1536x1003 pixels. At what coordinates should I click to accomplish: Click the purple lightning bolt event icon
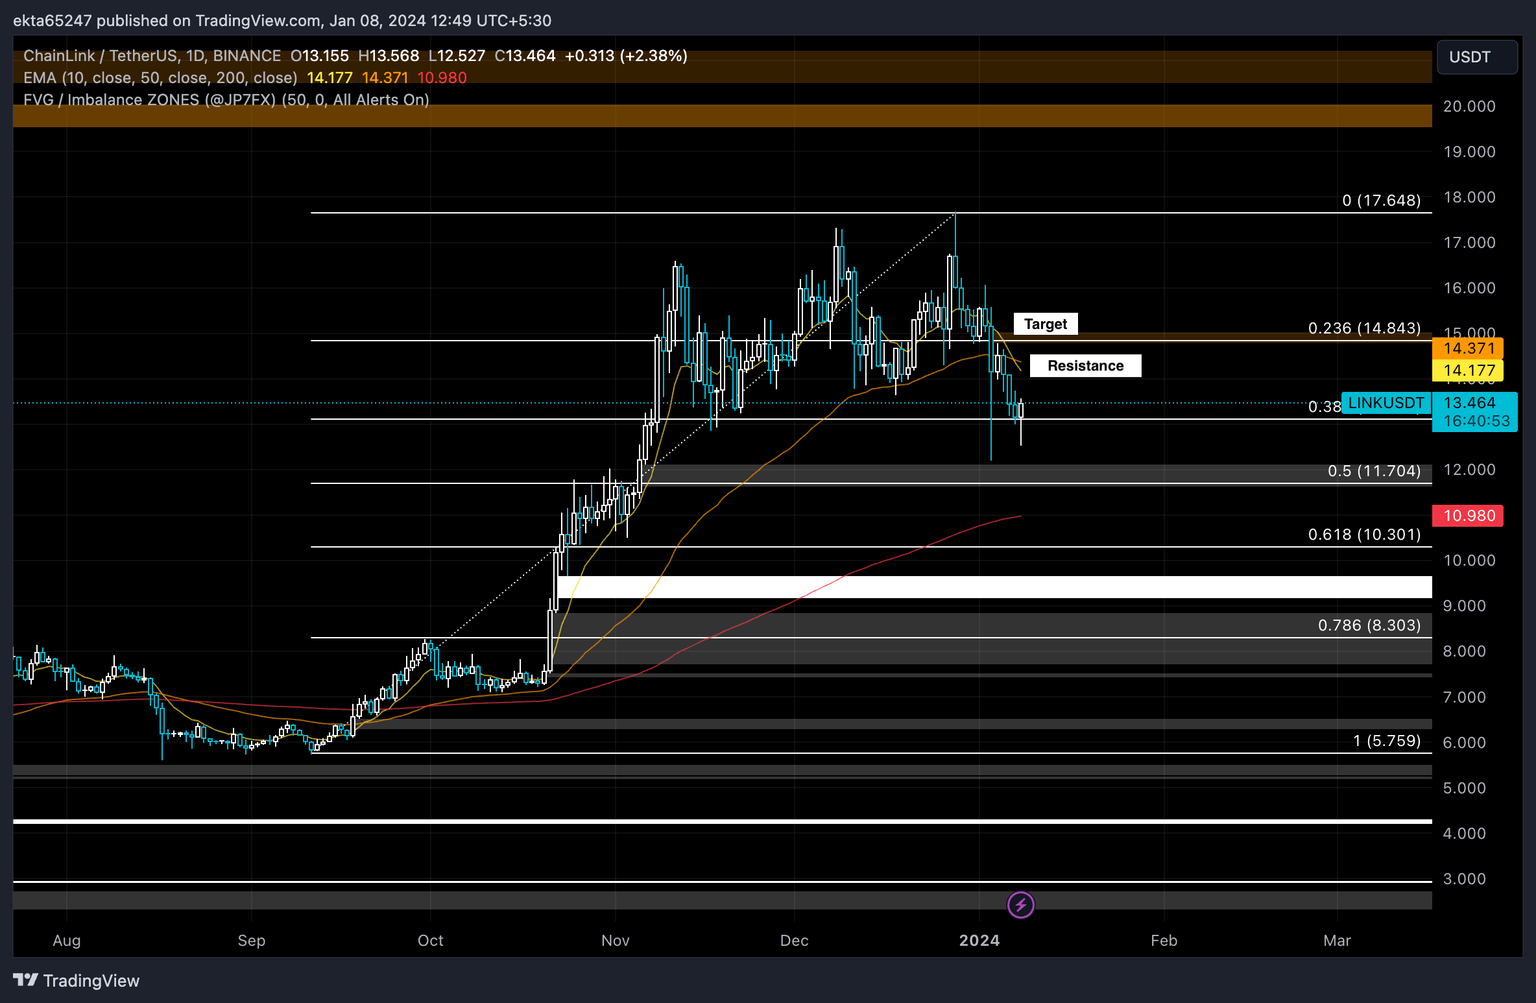tap(1020, 905)
